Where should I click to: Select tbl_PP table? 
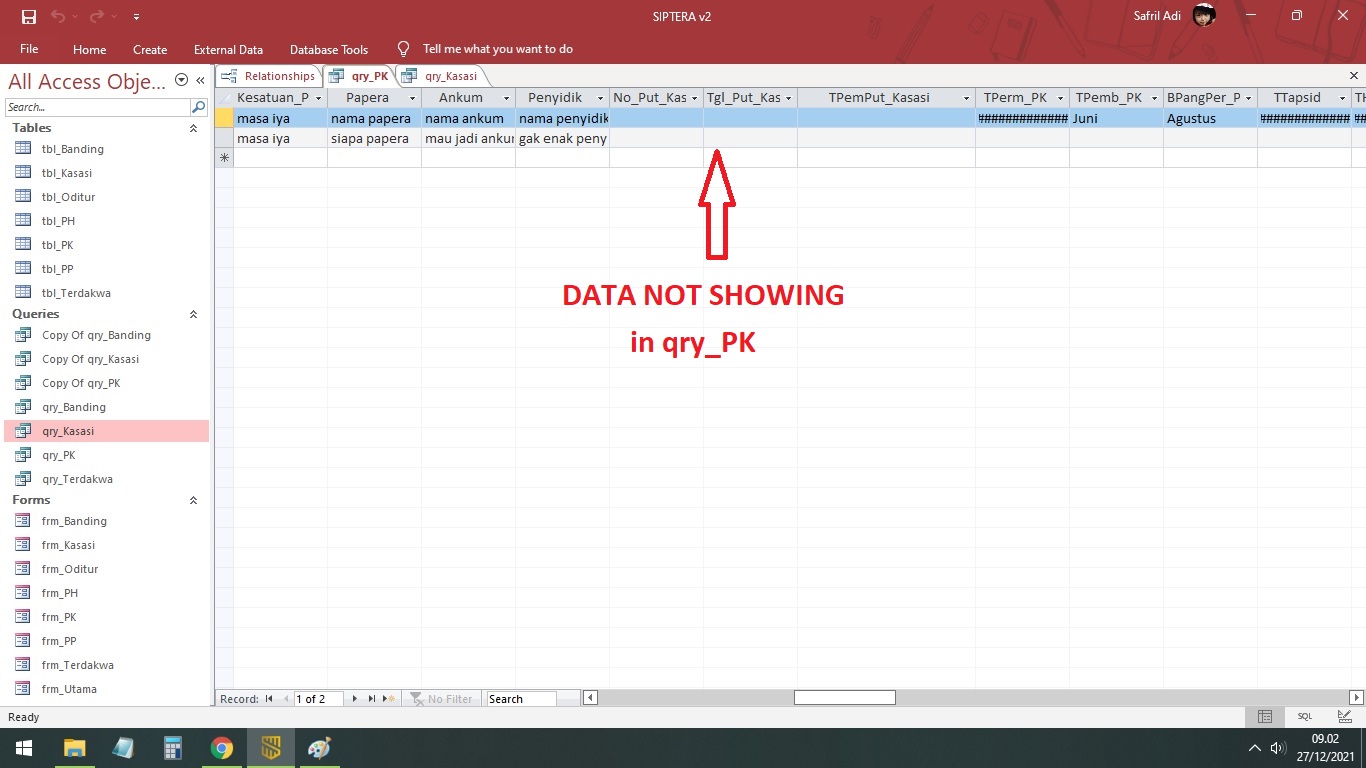pos(106,269)
